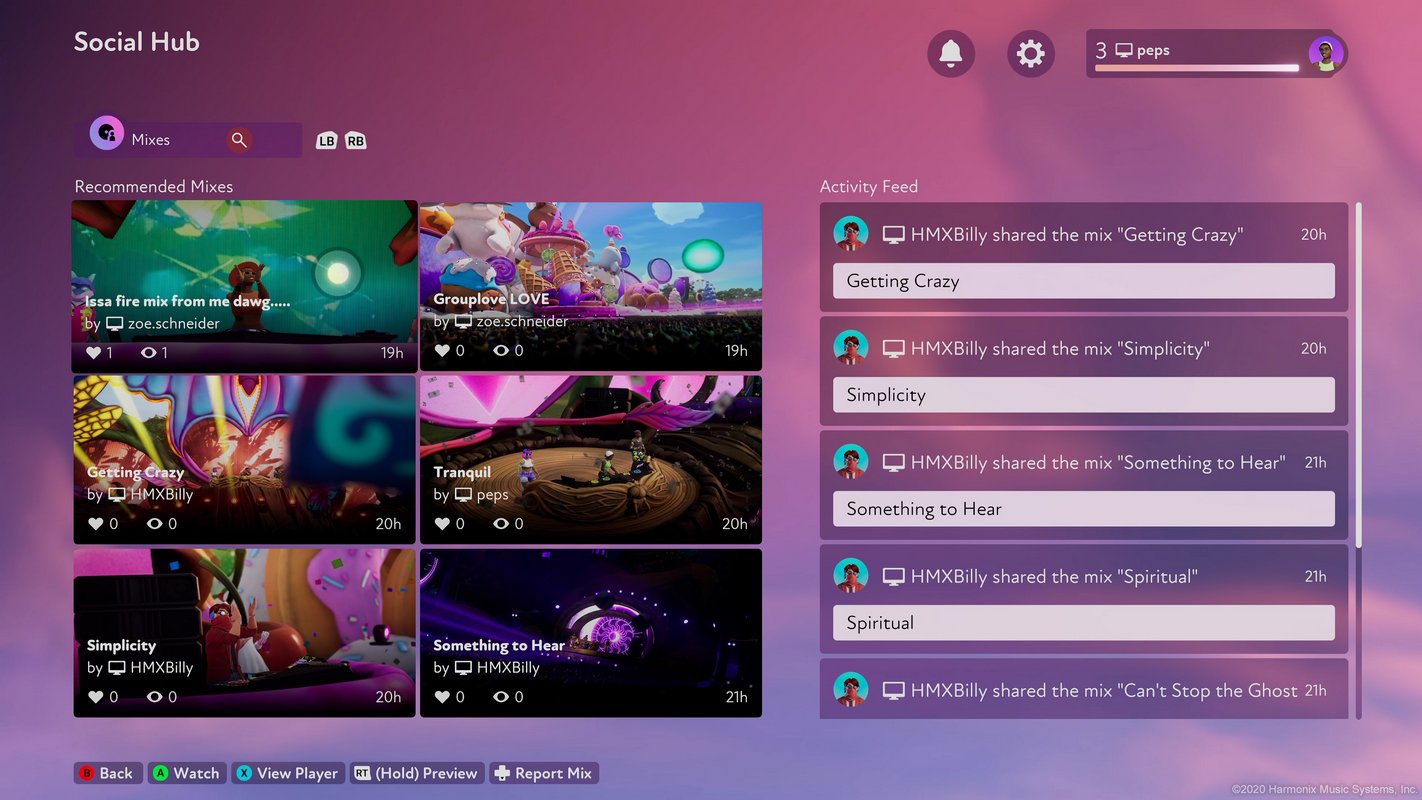Click the heart on the Tranquil mix
Viewport: 1422px width, 800px height.
[441, 524]
